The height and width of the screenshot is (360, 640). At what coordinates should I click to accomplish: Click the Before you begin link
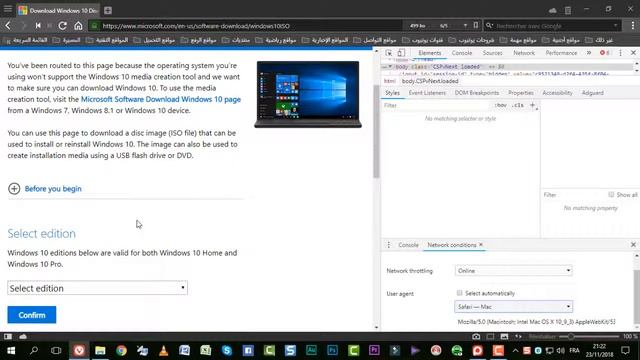[53, 189]
